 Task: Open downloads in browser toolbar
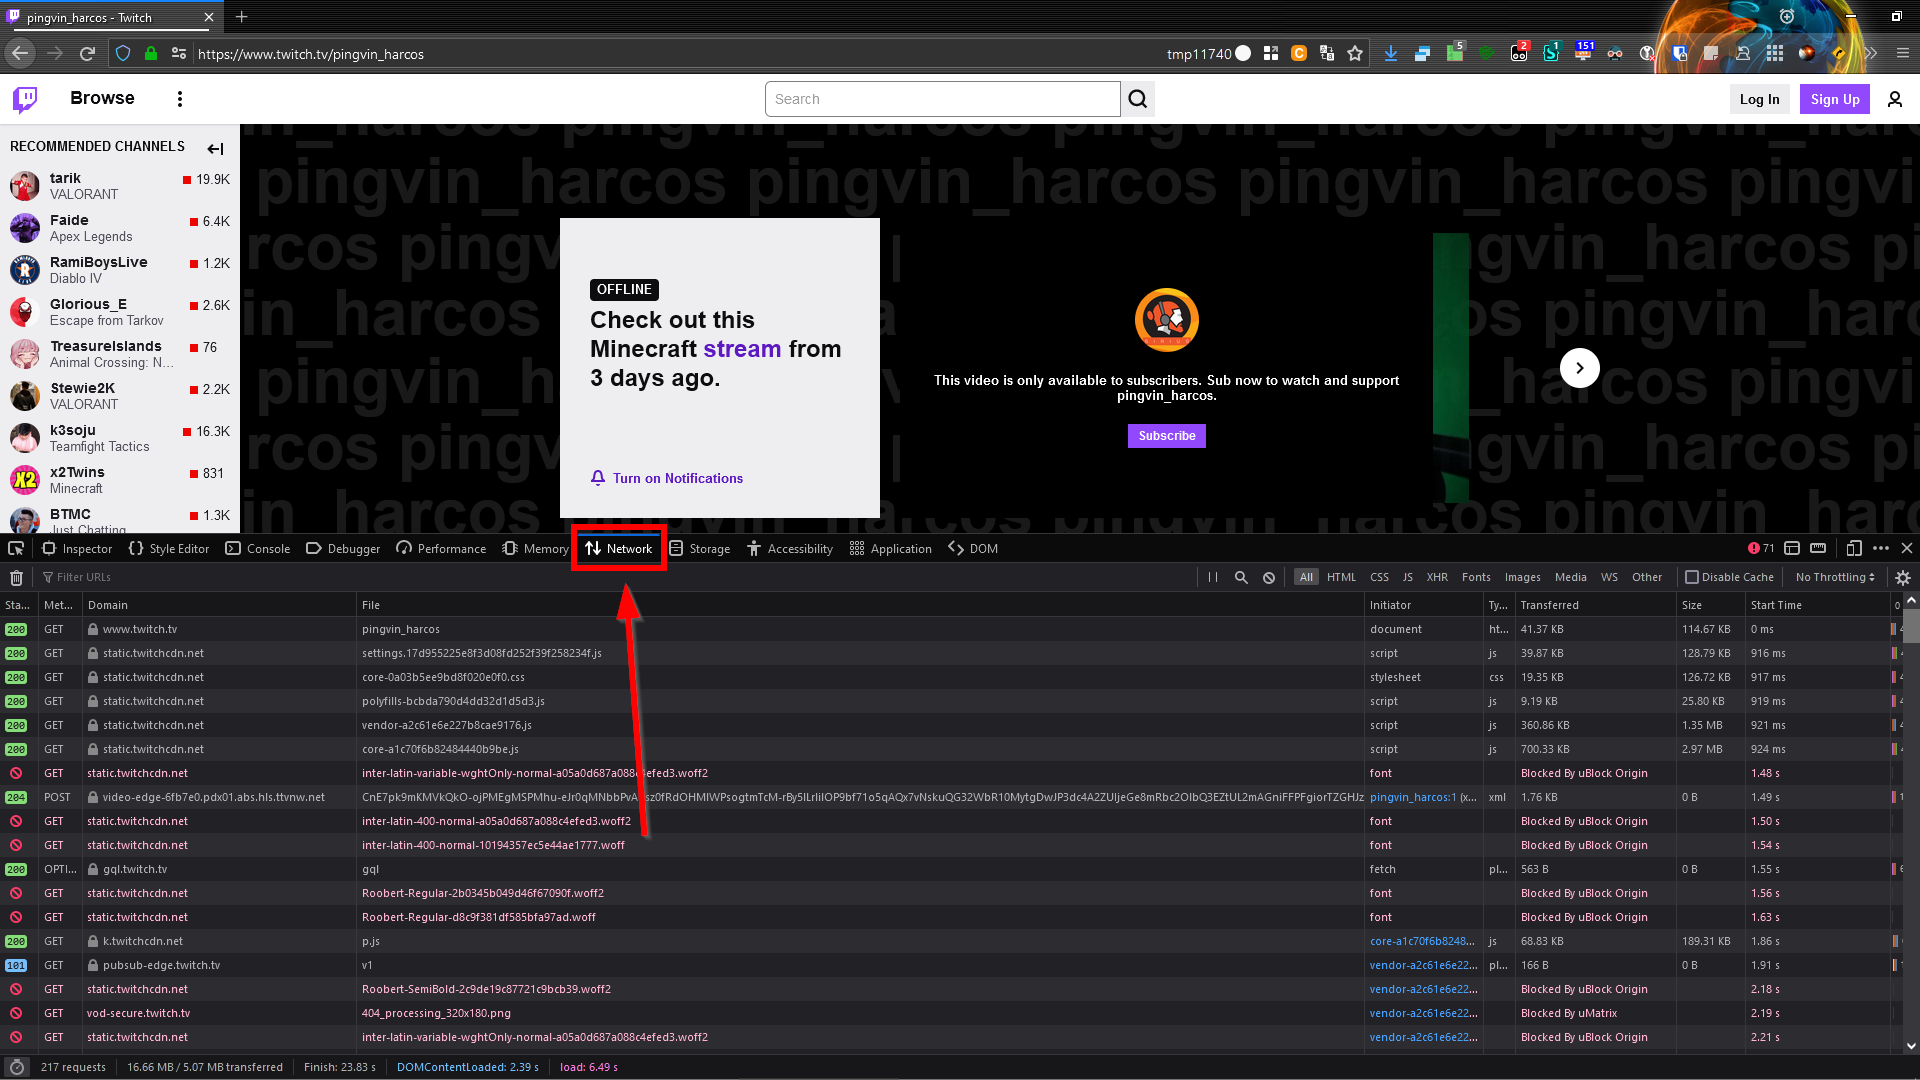coord(1390,53)
